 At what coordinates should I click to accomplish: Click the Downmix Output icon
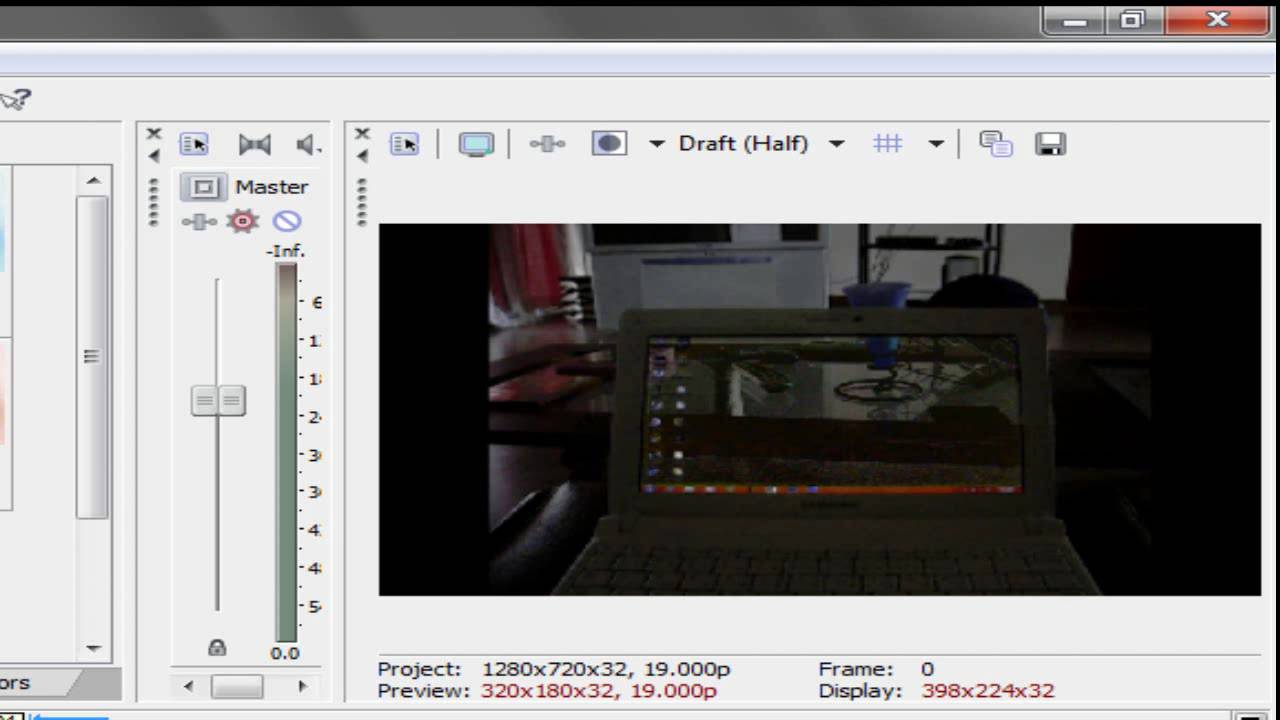point(255,145)
